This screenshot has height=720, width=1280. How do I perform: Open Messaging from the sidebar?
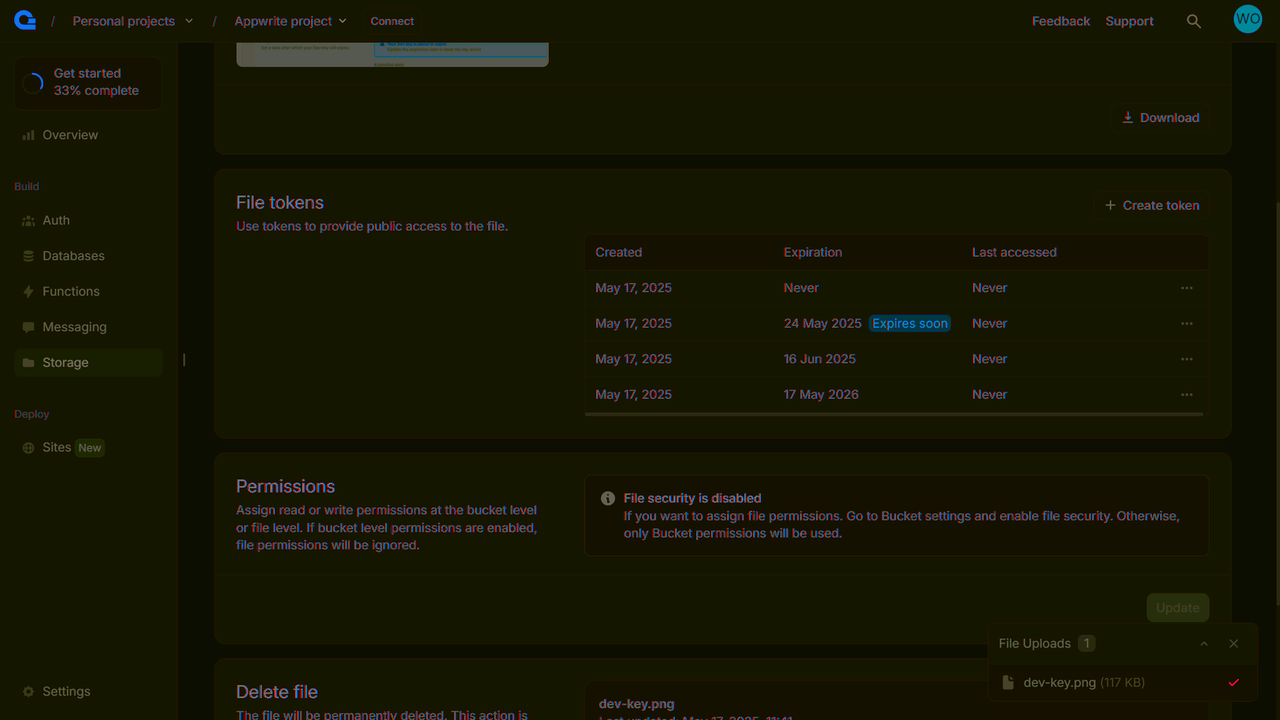tap(74, 327)
